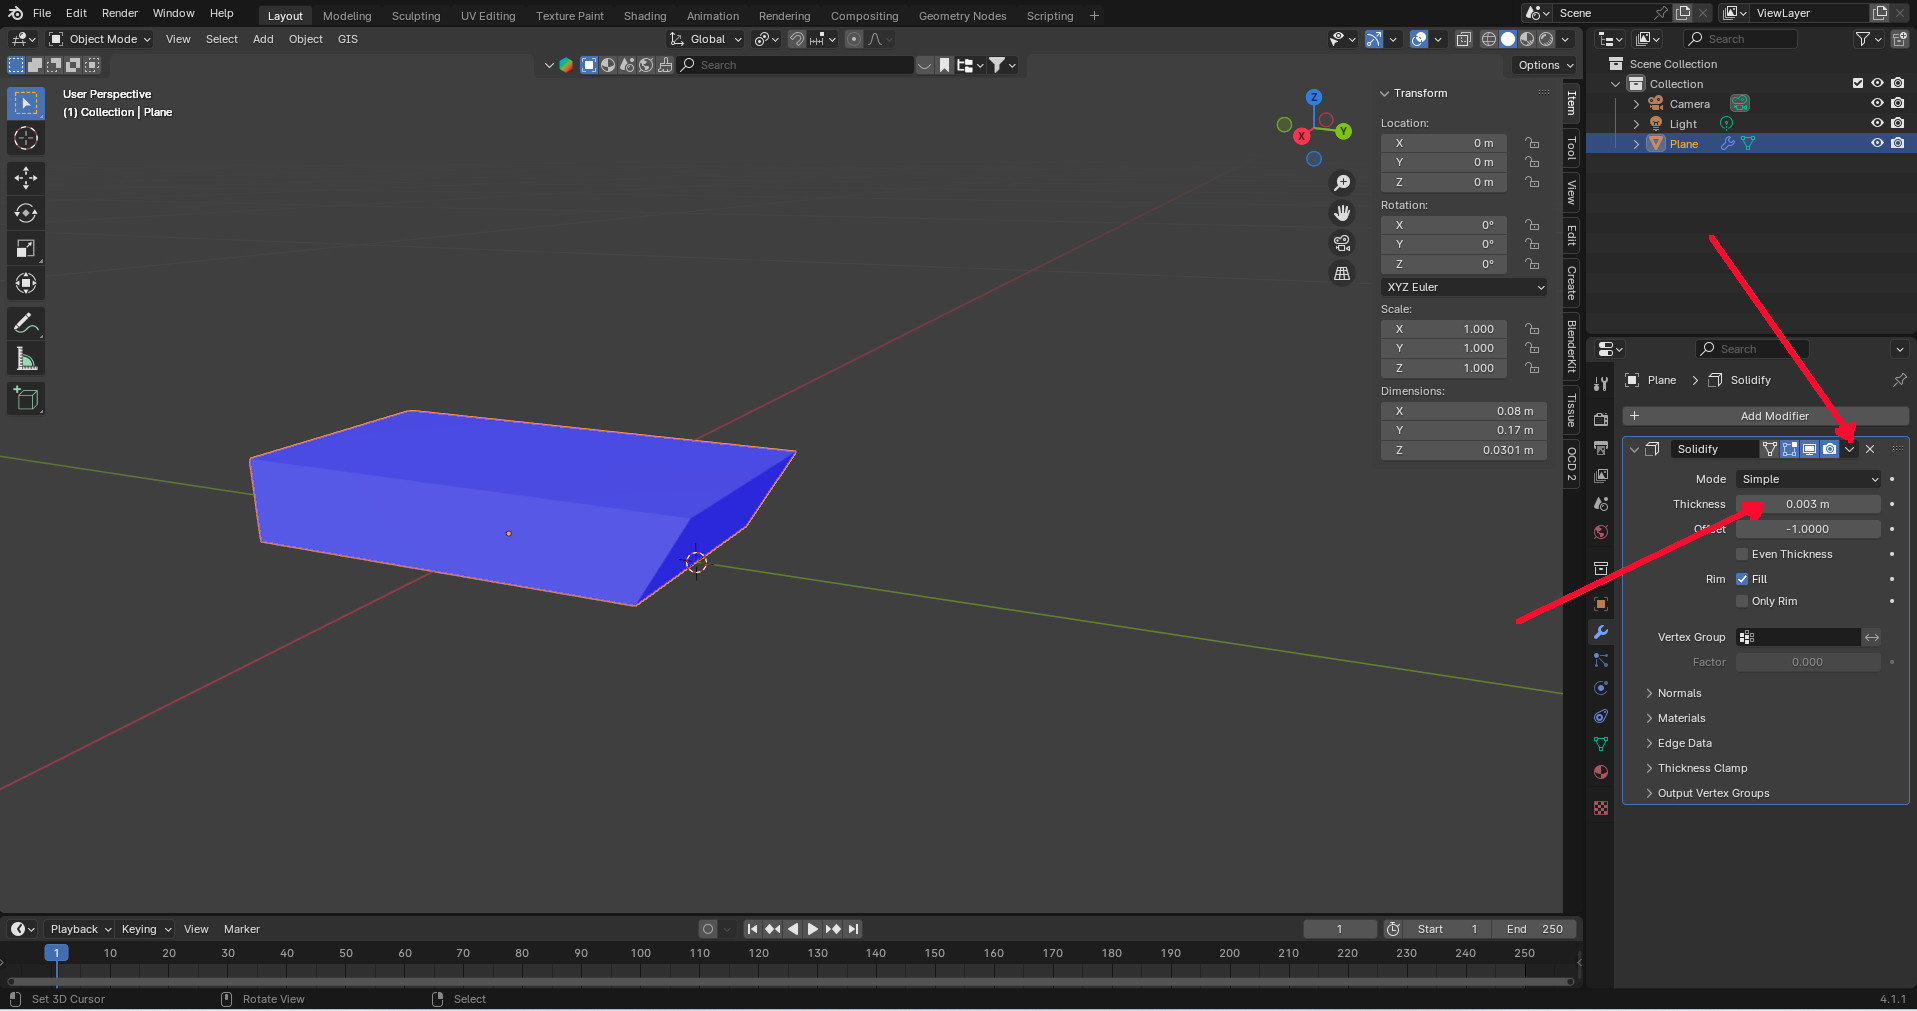
Task: Choose the Add Cube tool
Action: [26, 399]
